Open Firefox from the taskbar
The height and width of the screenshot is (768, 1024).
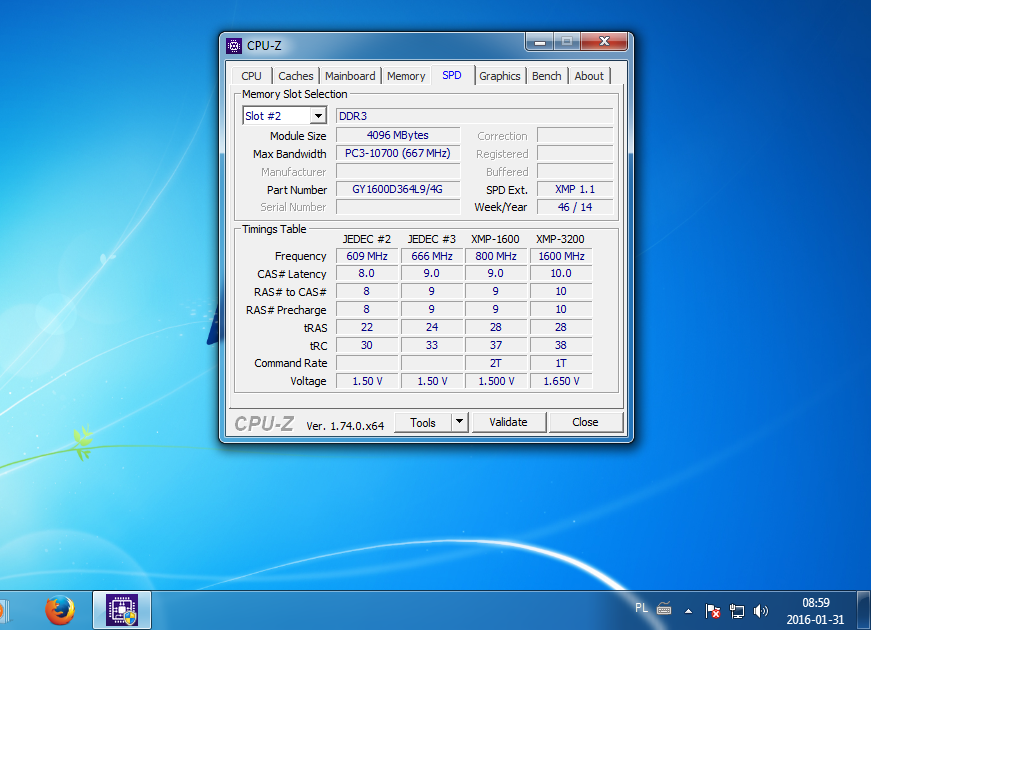coord(59,611)
